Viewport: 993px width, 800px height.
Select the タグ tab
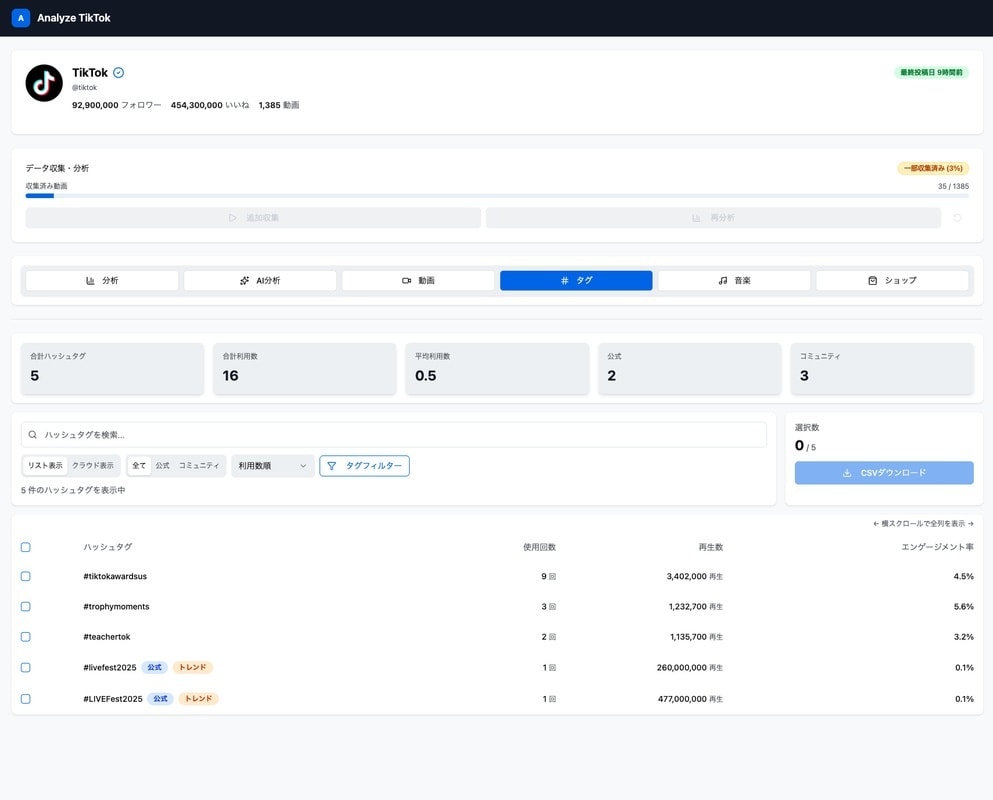point(576,281)
